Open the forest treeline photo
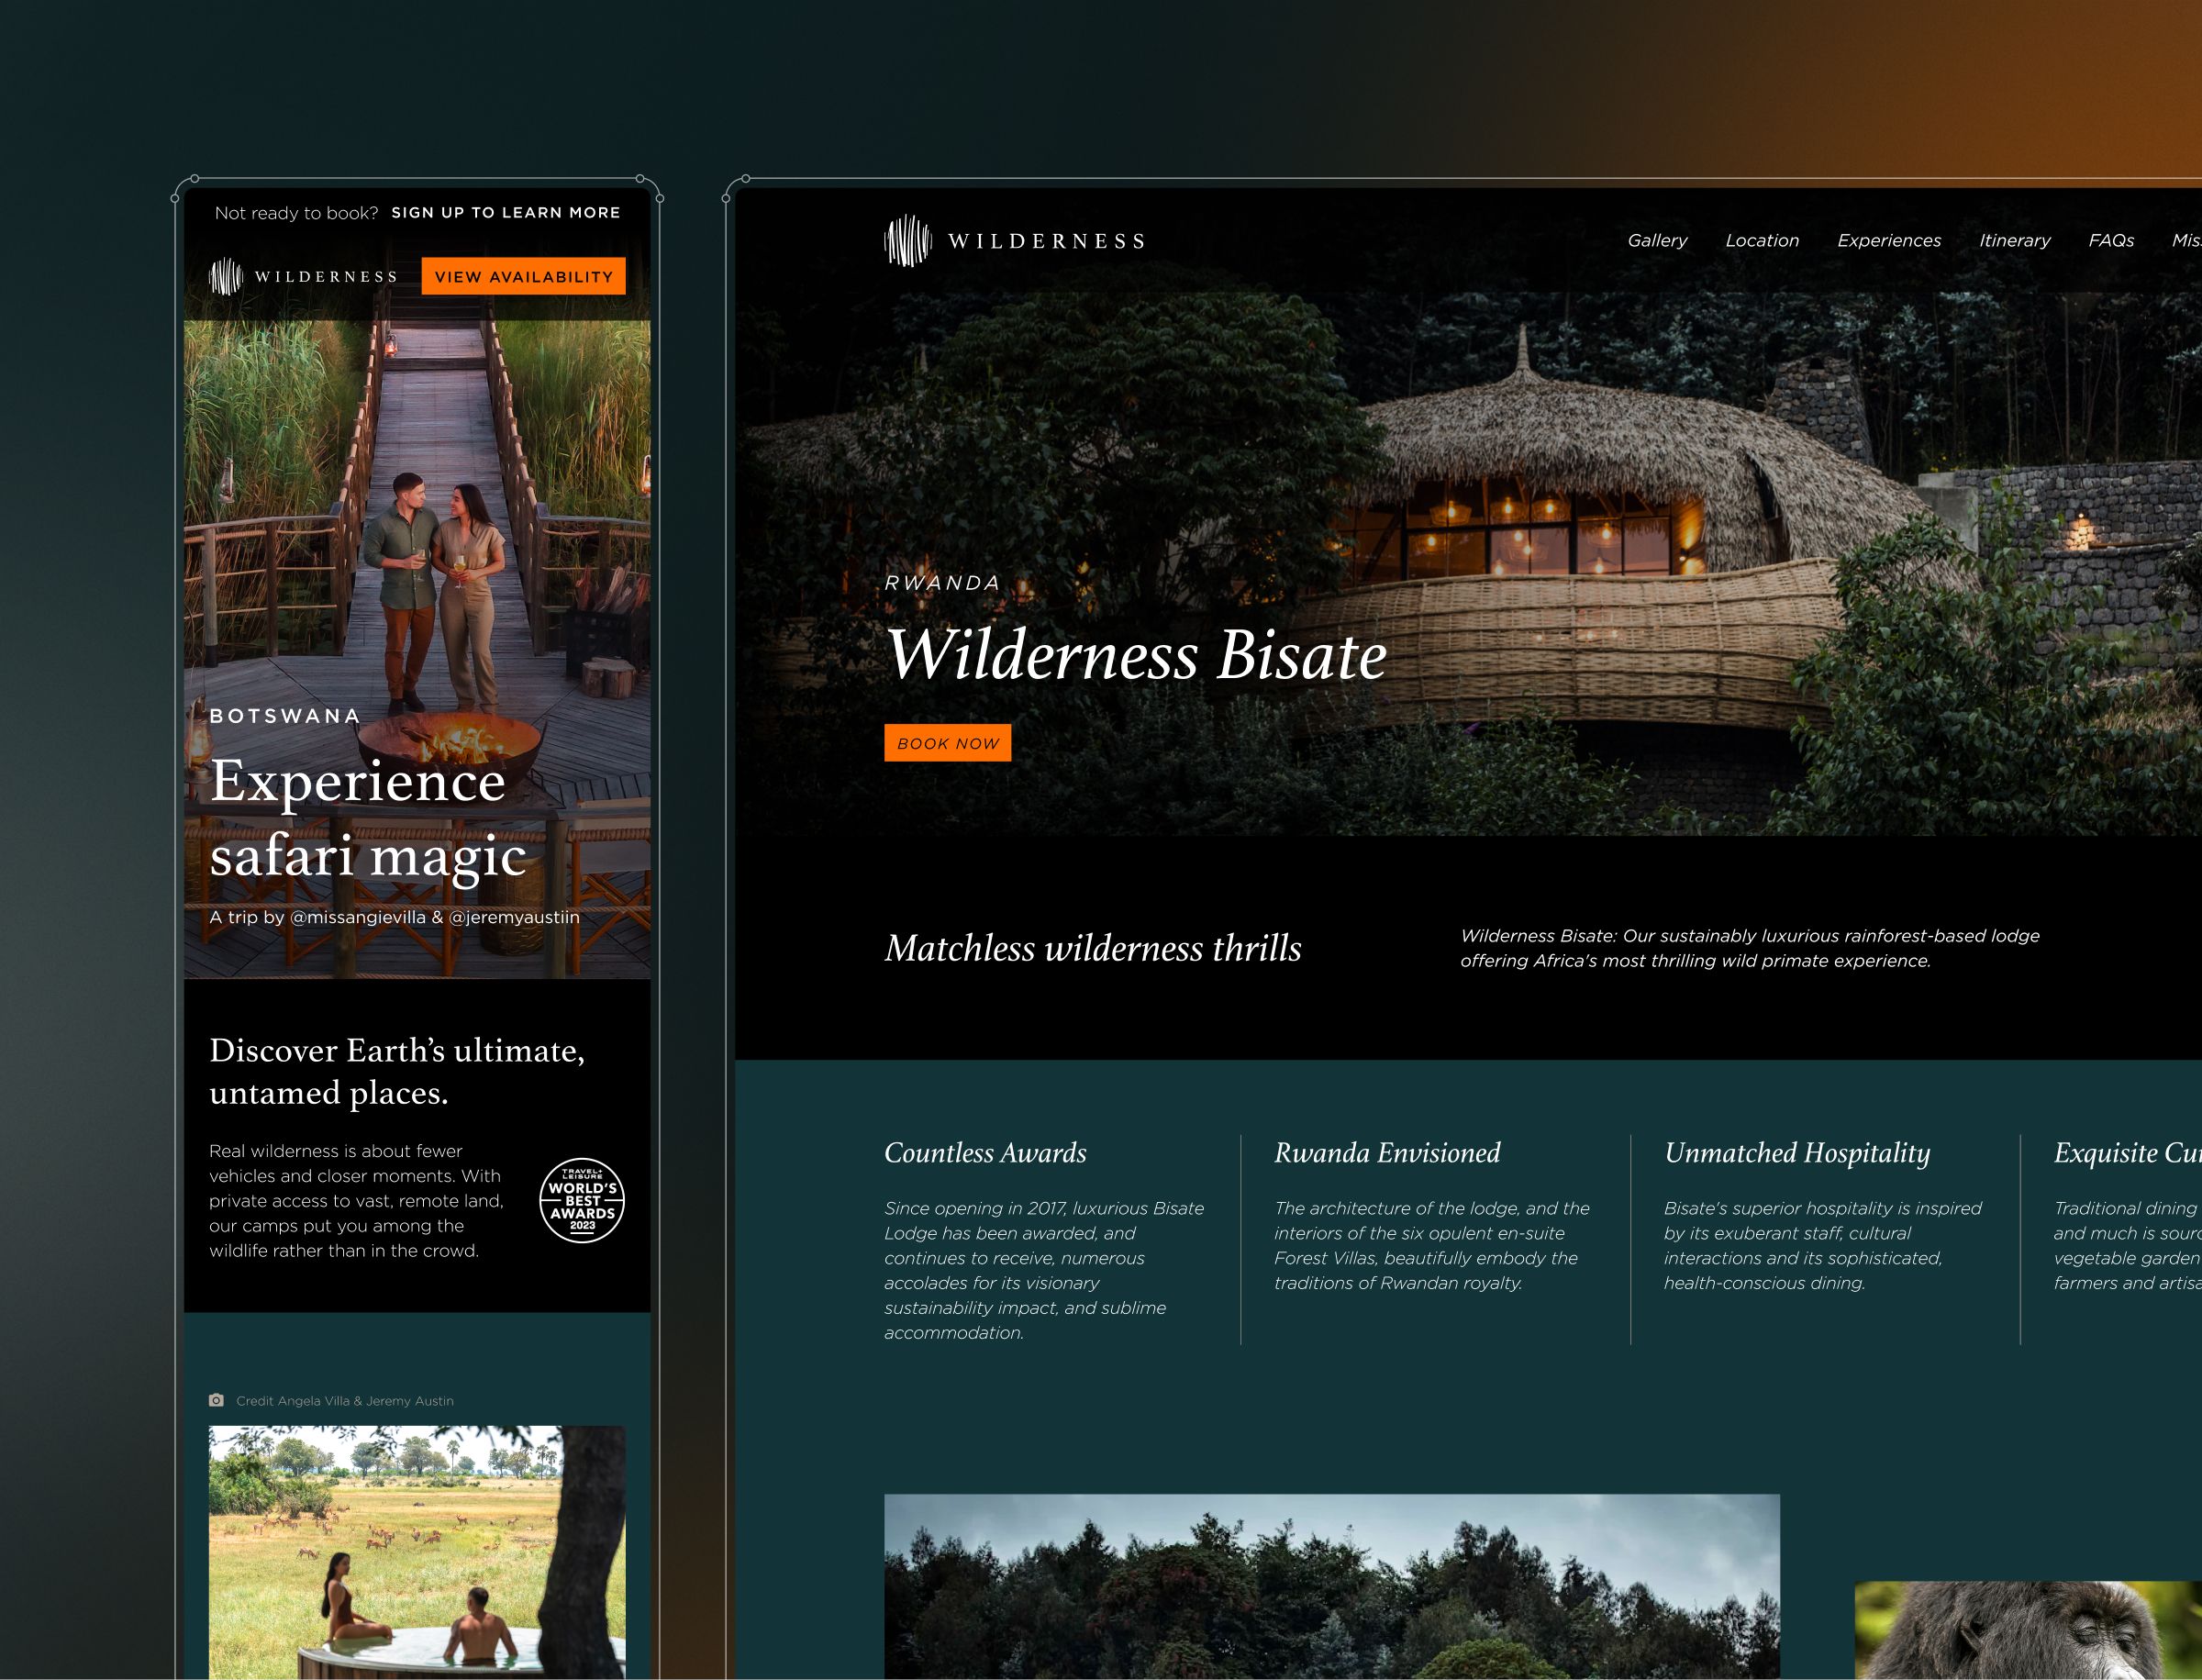This screenshot has width=2202, height=1680. 1332,1587
